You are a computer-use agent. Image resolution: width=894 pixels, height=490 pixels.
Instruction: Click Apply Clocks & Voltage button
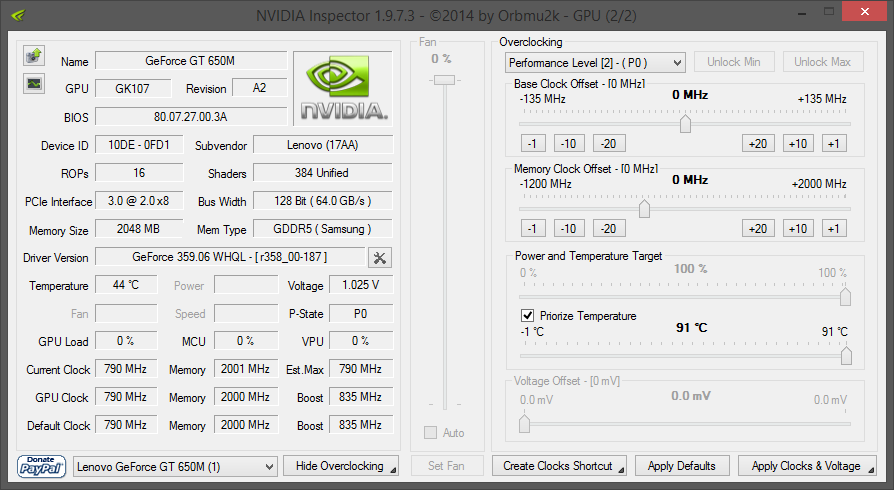[x=807, y=466]
